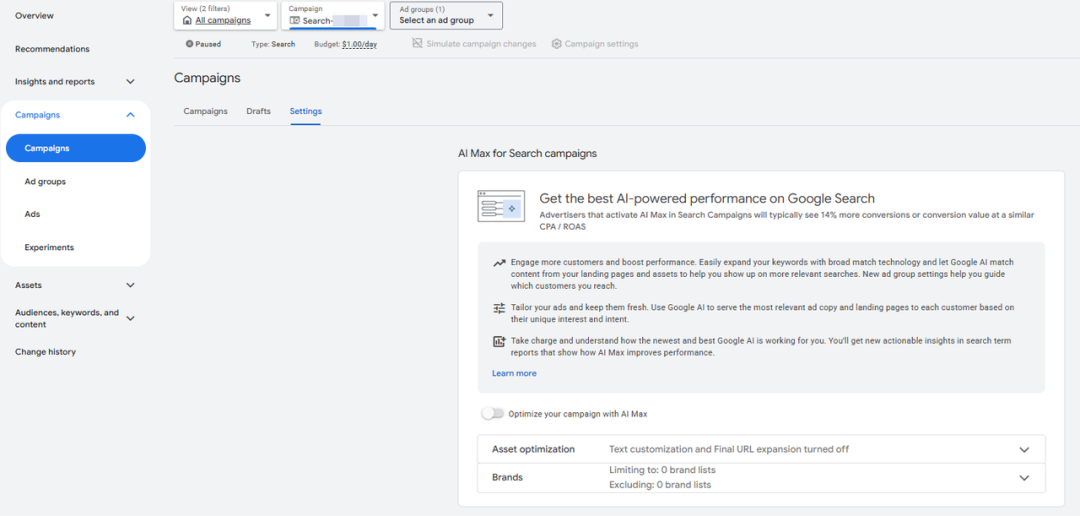Click 'Text customization and Final URL expansion turned off'
1080x516 pixels.
click(x=729, y=449)
